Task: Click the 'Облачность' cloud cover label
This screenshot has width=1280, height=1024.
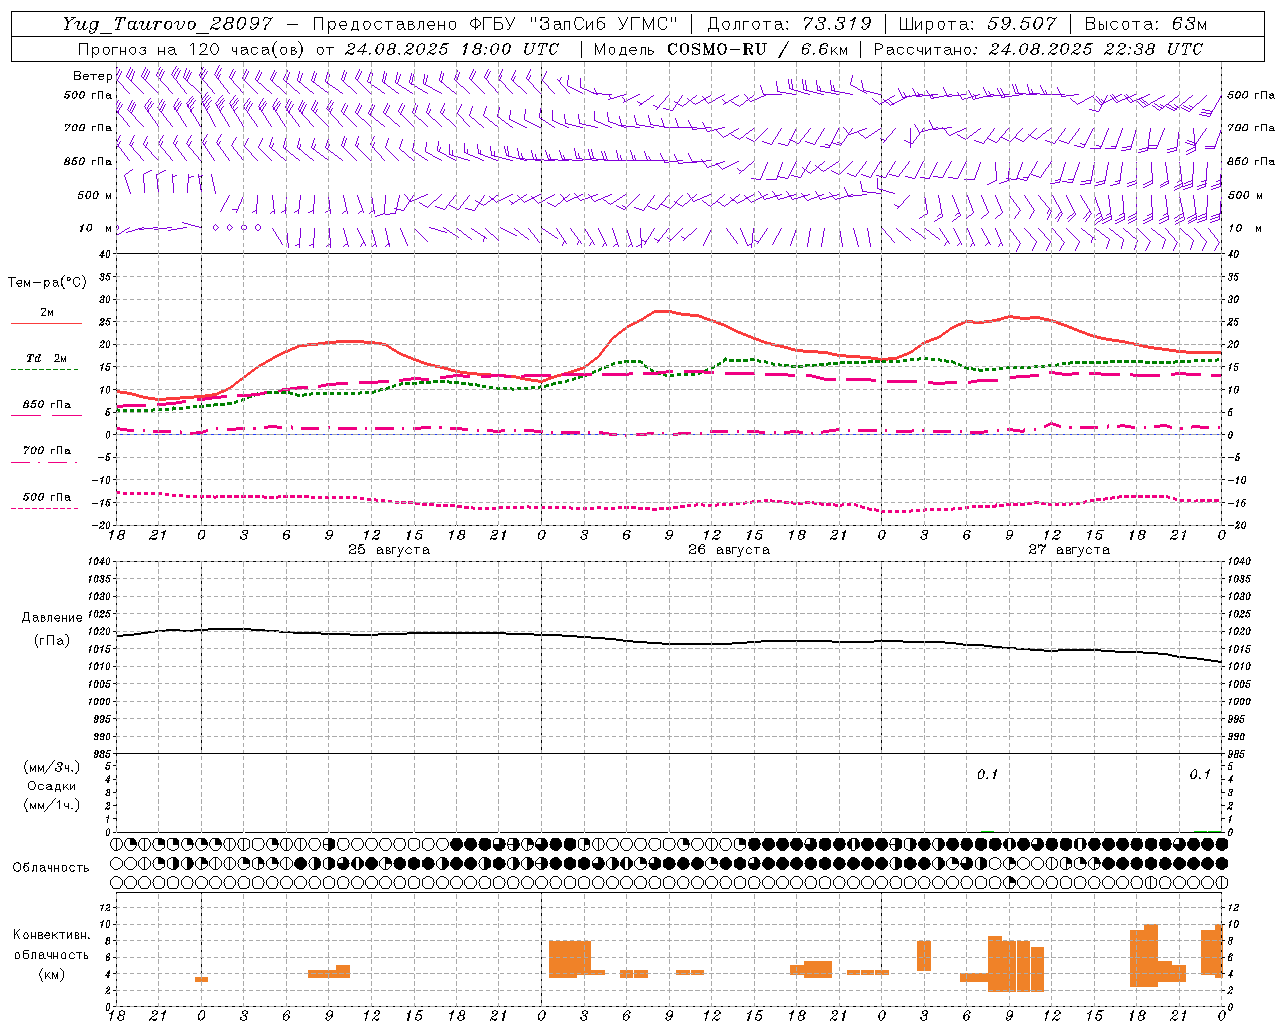Action: pyautogui.click(x=51, y=868)
